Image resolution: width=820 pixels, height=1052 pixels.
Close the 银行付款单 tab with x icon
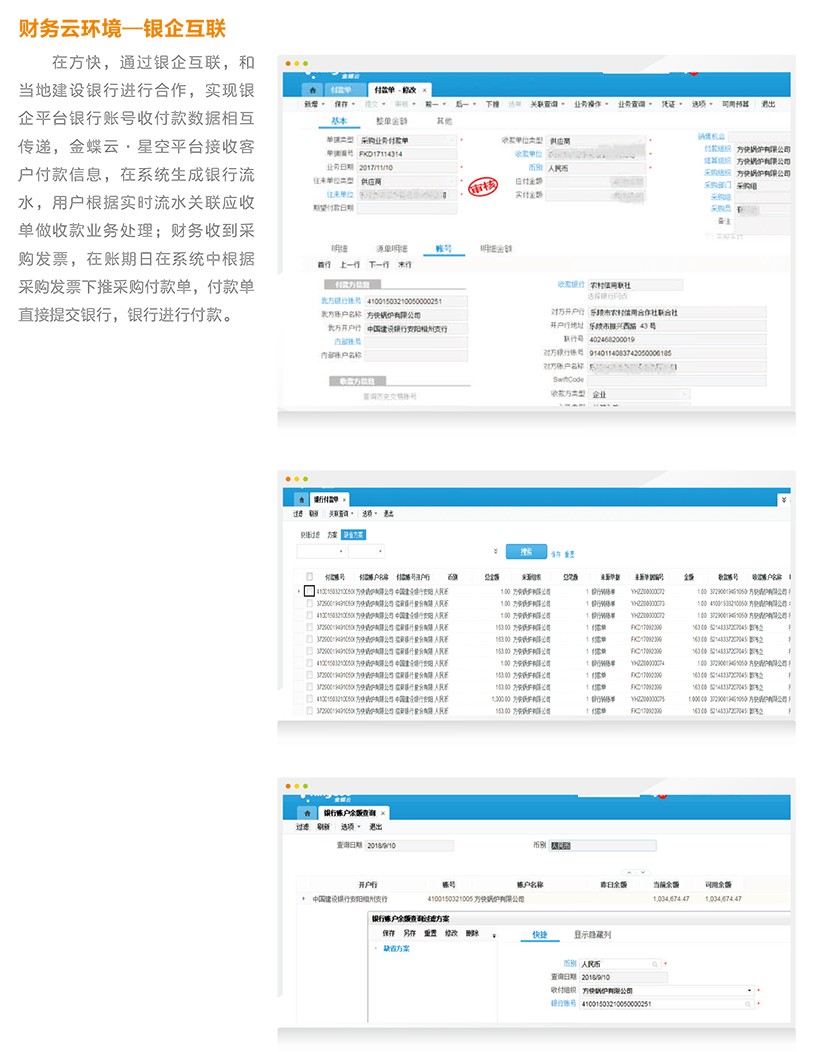(x=345, y=498)
